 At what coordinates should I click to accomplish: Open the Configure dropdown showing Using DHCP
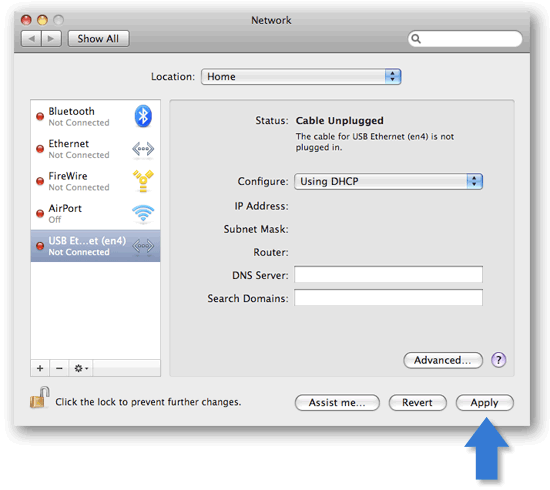pyautogui.click(x=388, y=181)
